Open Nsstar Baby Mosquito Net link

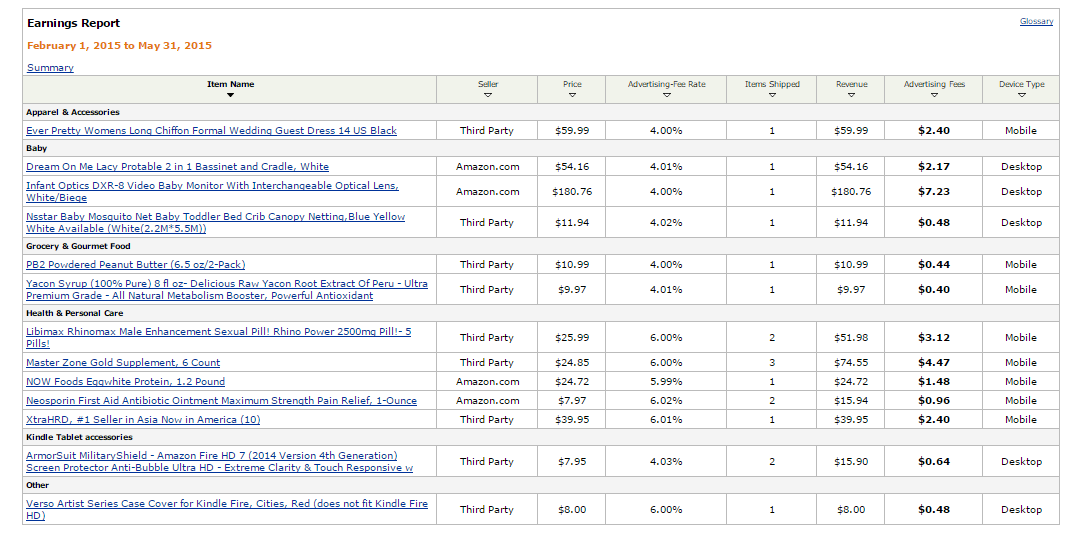point(216,222)
